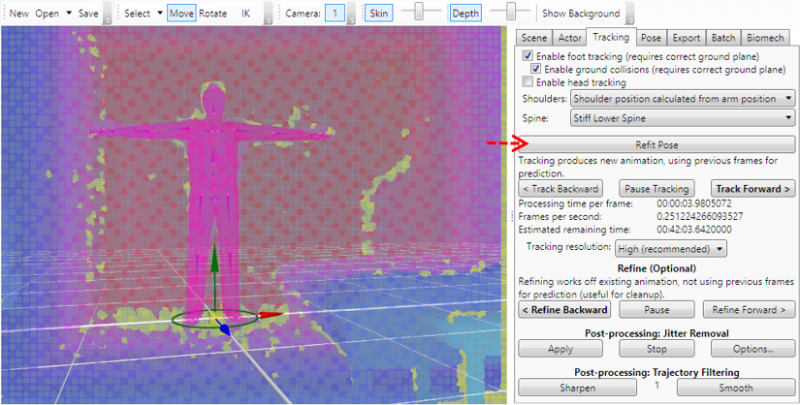Open the toolbar overflow after Save
Viewport: 800px width, 405px height.
[107, 13]
